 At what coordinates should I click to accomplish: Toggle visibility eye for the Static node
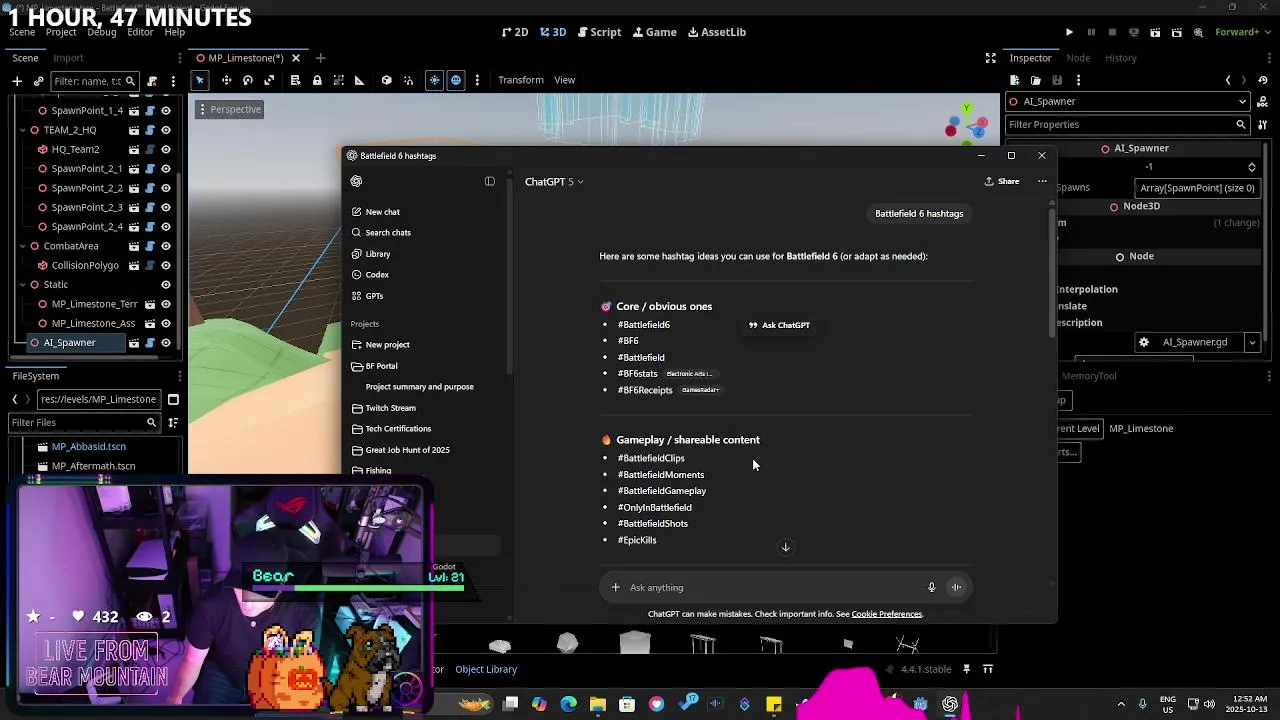pyautogui.click(x=166, y=285)
